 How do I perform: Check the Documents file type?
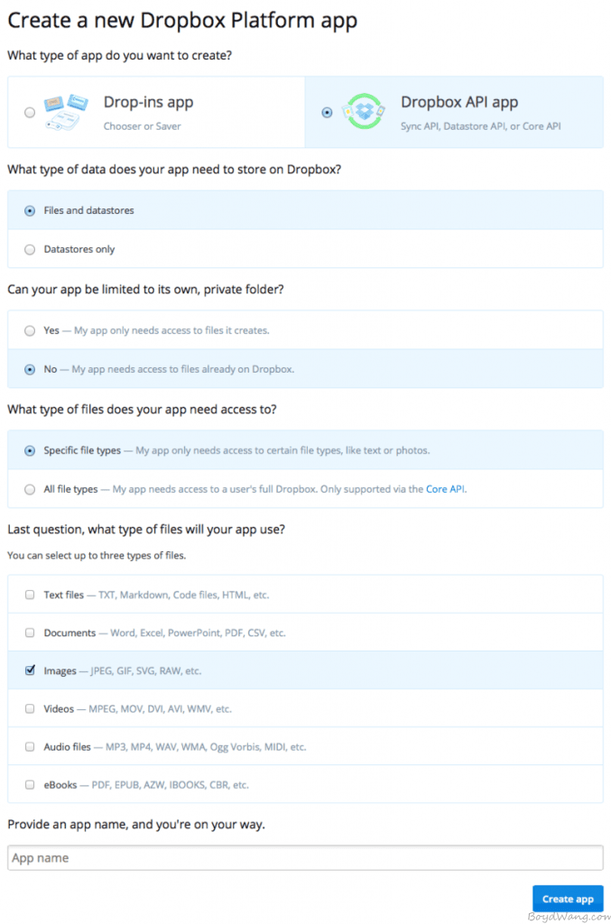tap(30, 633)
